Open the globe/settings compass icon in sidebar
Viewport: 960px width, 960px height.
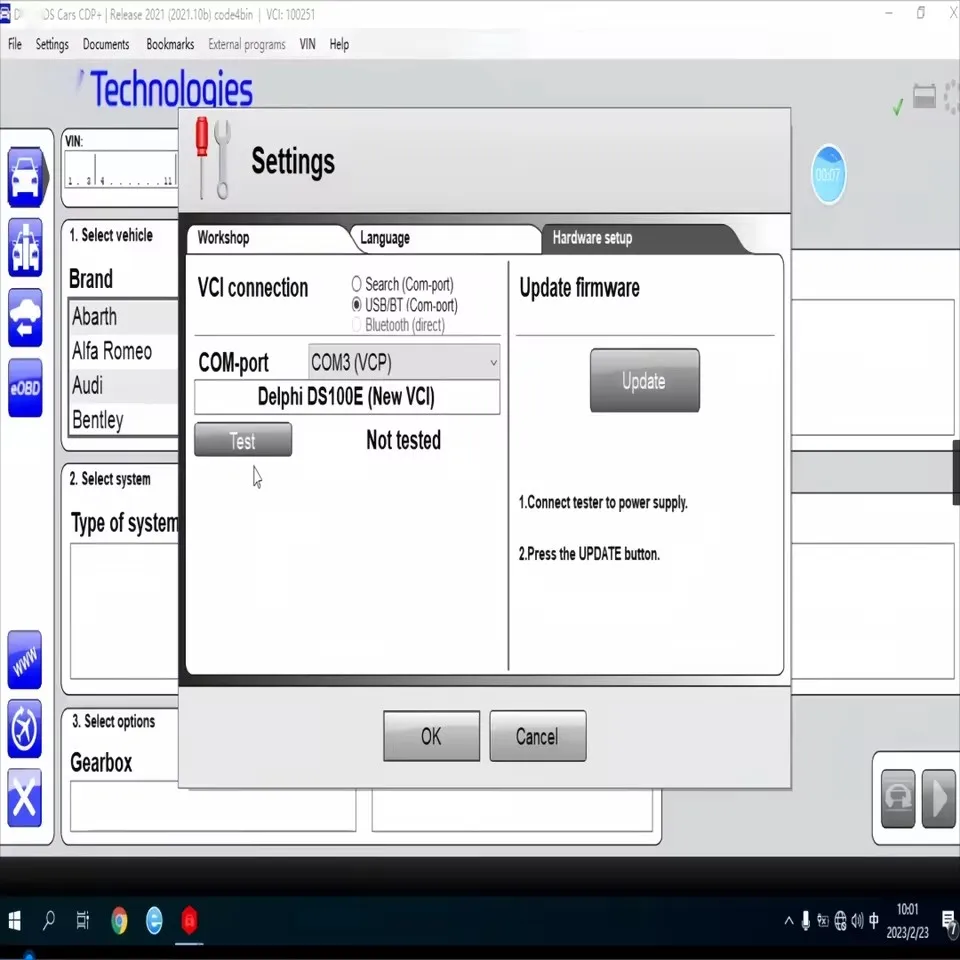click(25, 730)
